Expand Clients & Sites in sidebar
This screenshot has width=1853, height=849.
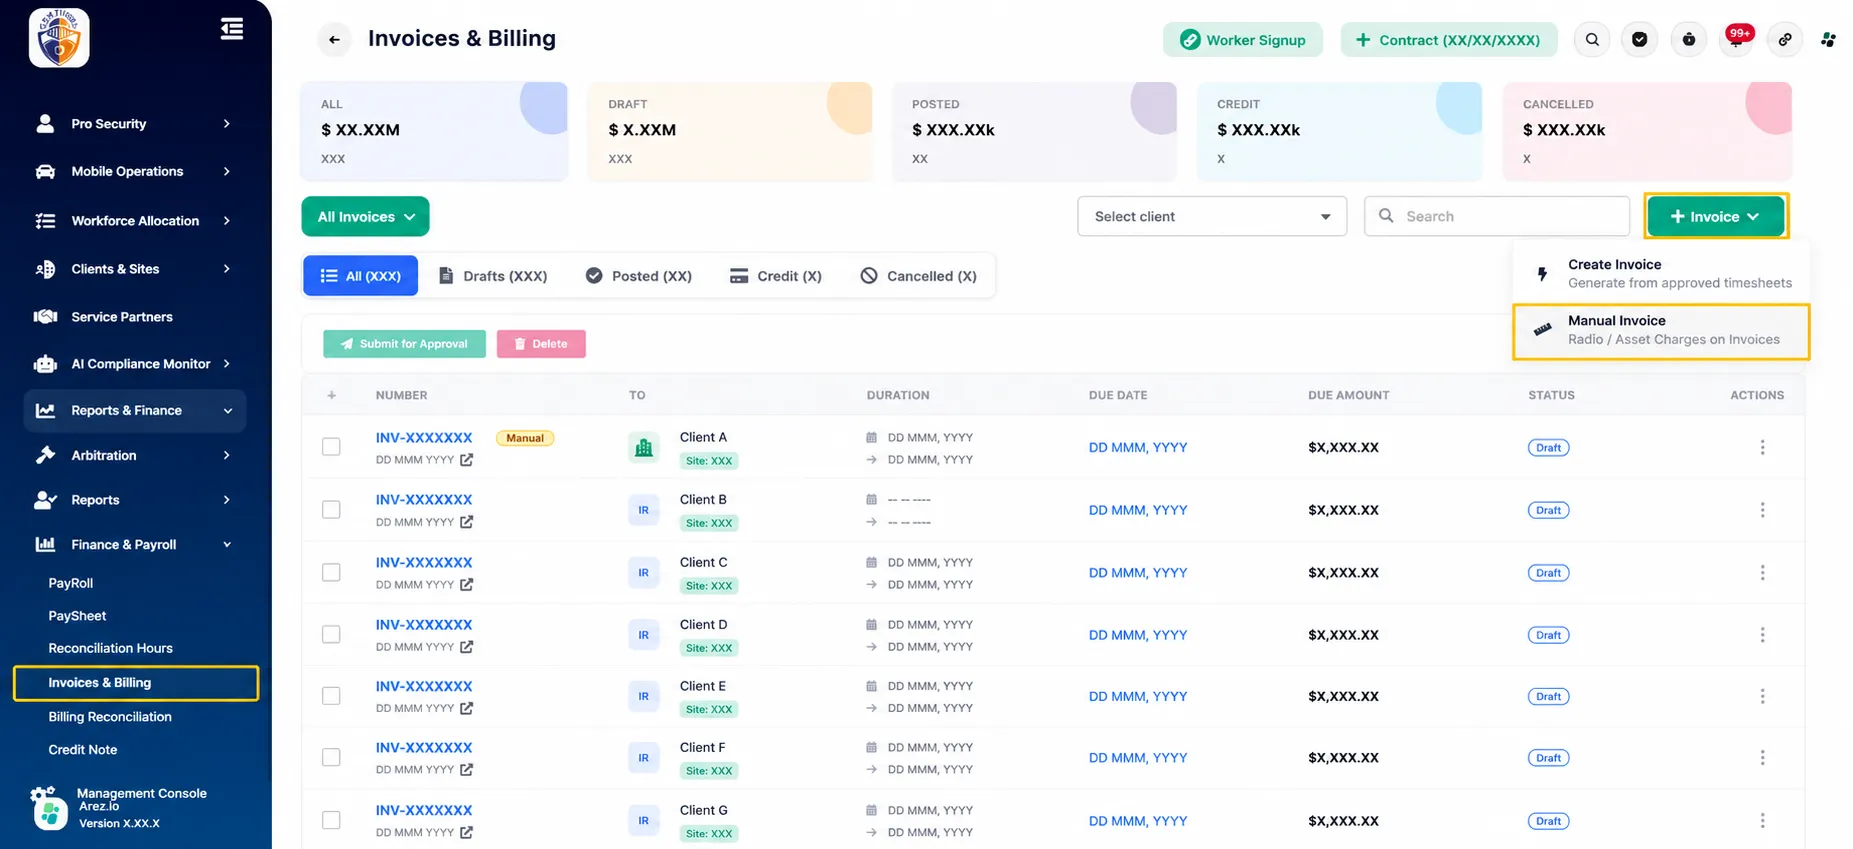pyautogui.click(x=134, y=269)
